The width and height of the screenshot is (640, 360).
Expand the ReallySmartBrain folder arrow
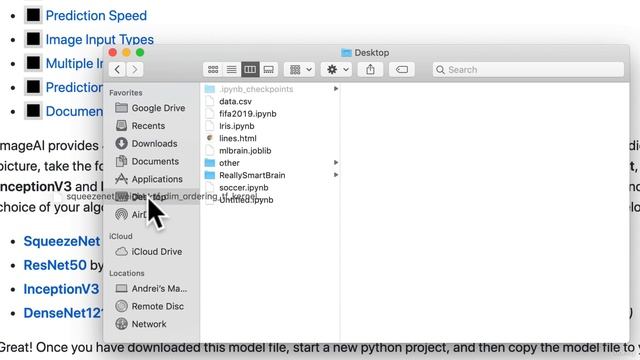tap(336, 175)
